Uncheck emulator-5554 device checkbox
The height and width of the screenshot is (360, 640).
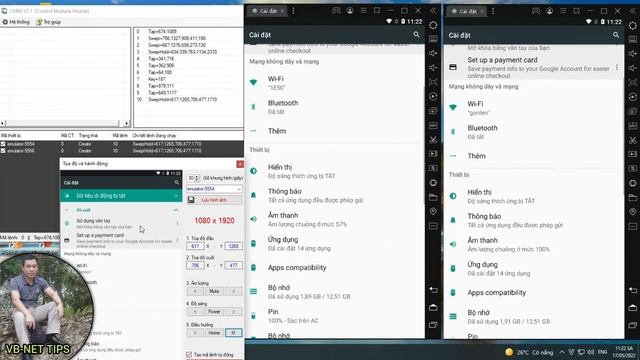point(3,144)
